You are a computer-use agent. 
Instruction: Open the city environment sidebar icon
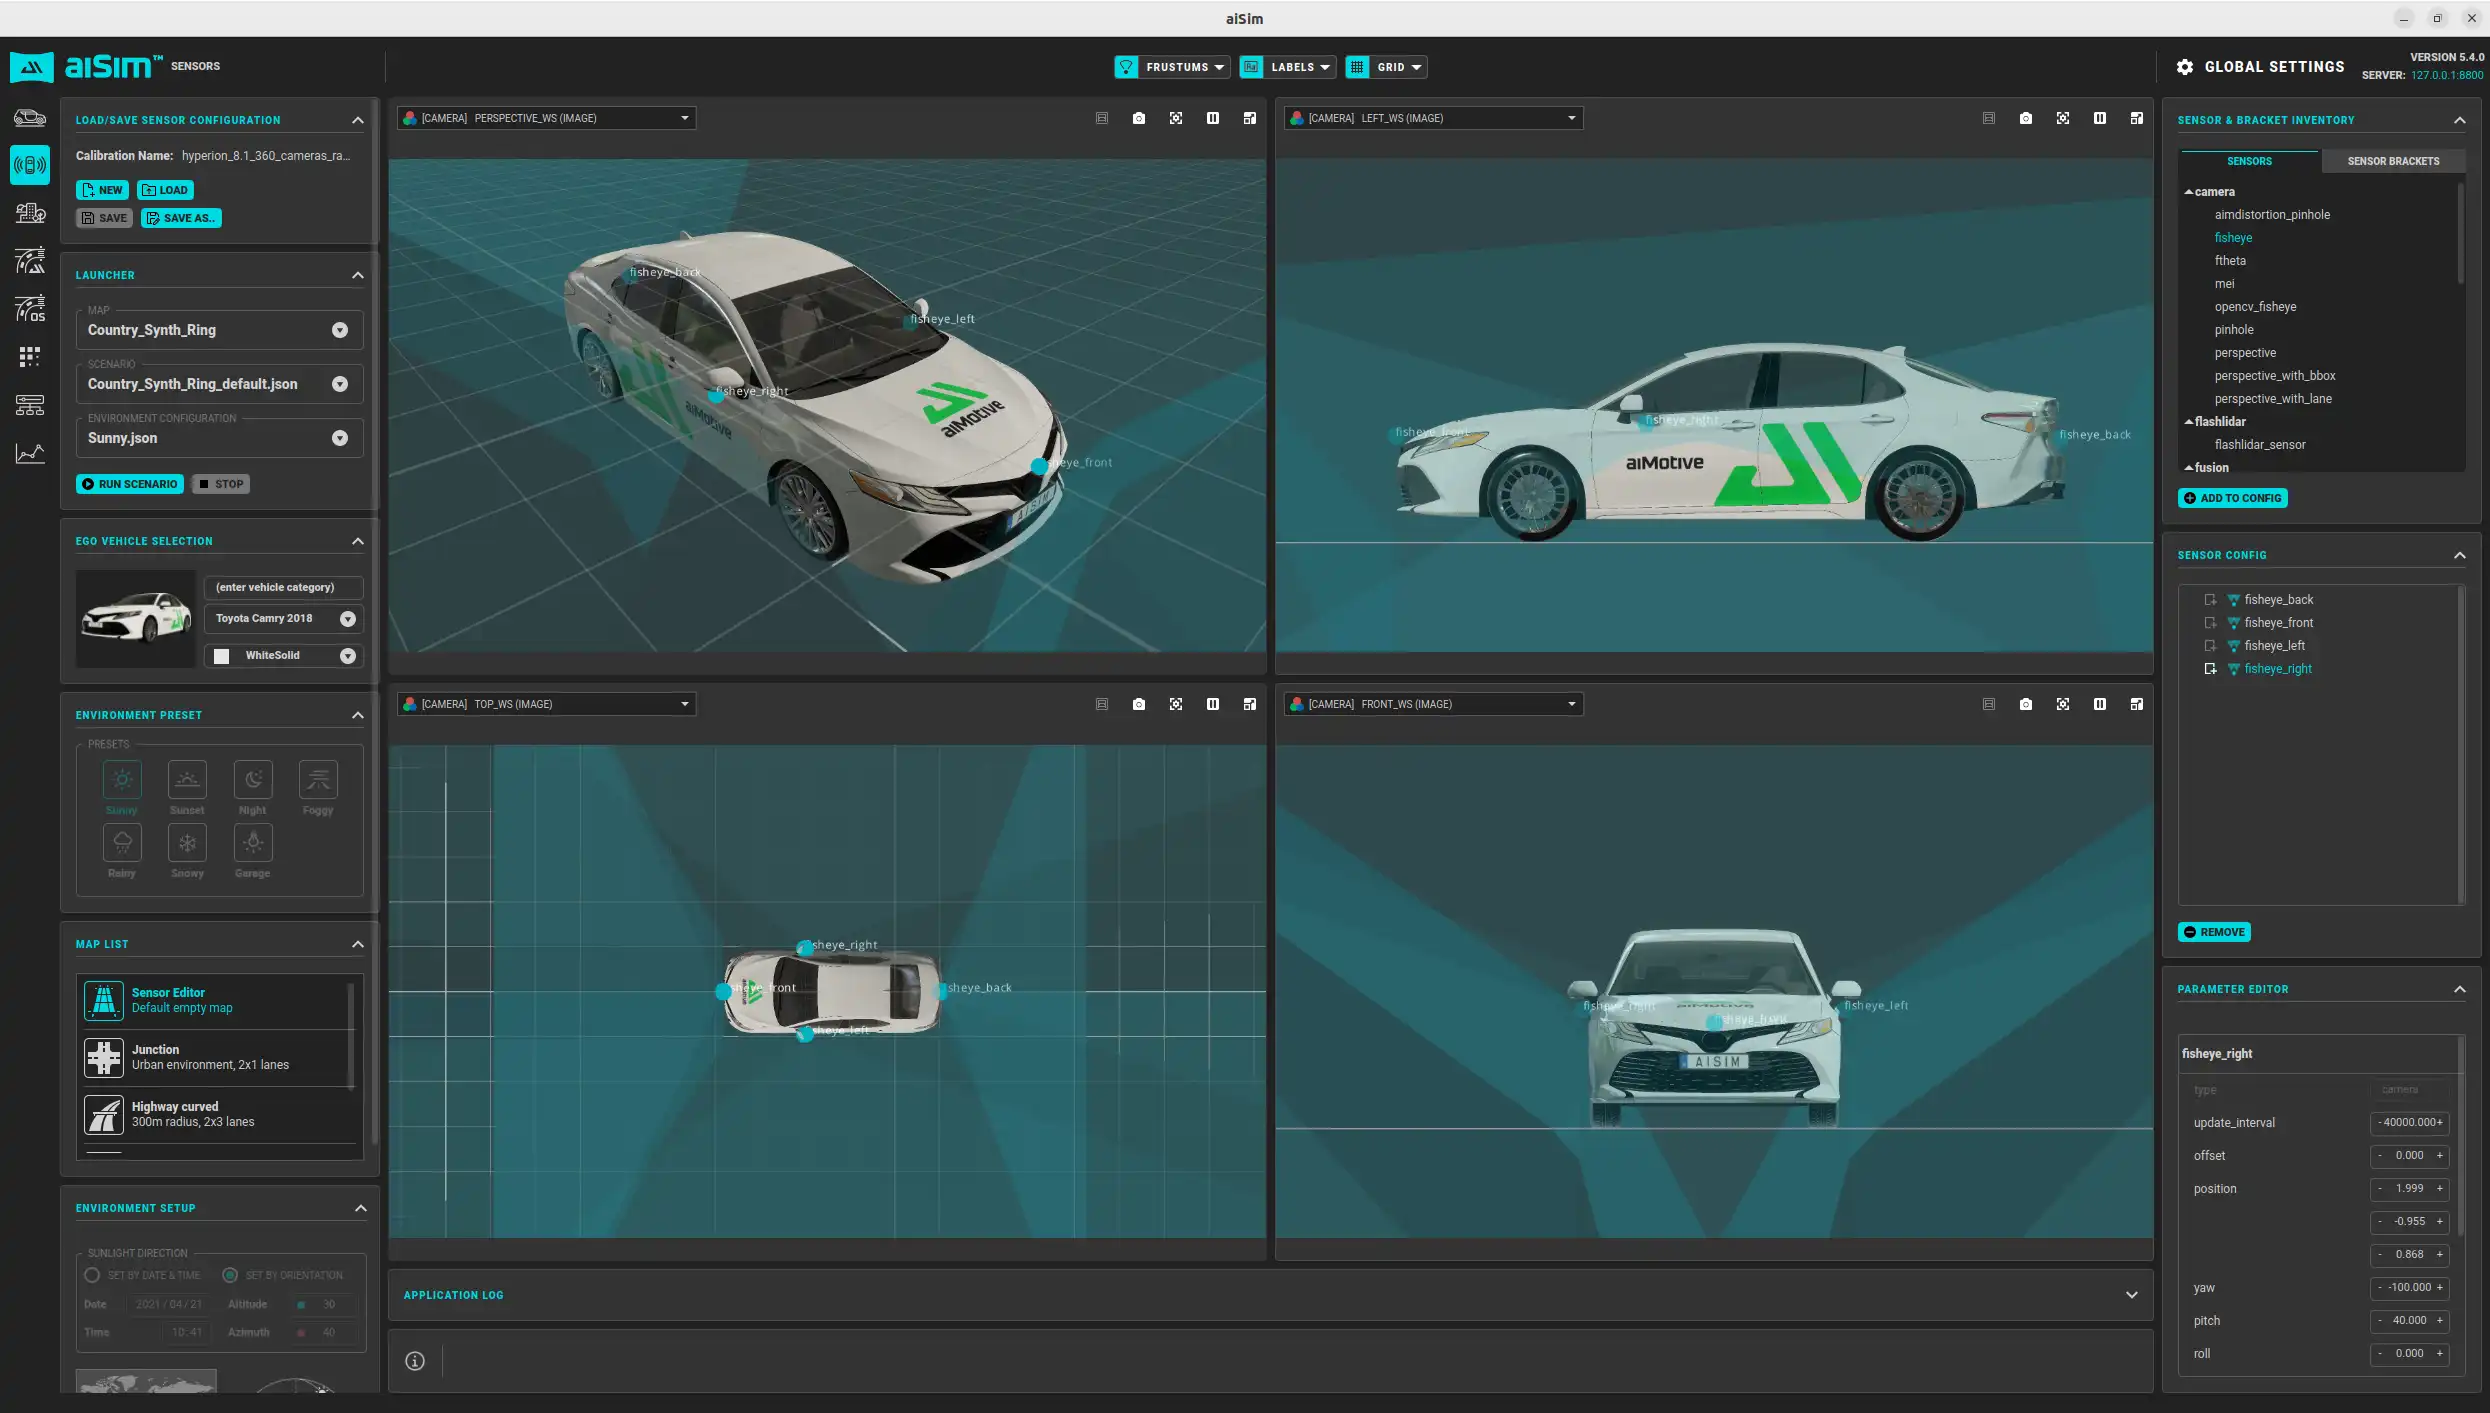30,213
